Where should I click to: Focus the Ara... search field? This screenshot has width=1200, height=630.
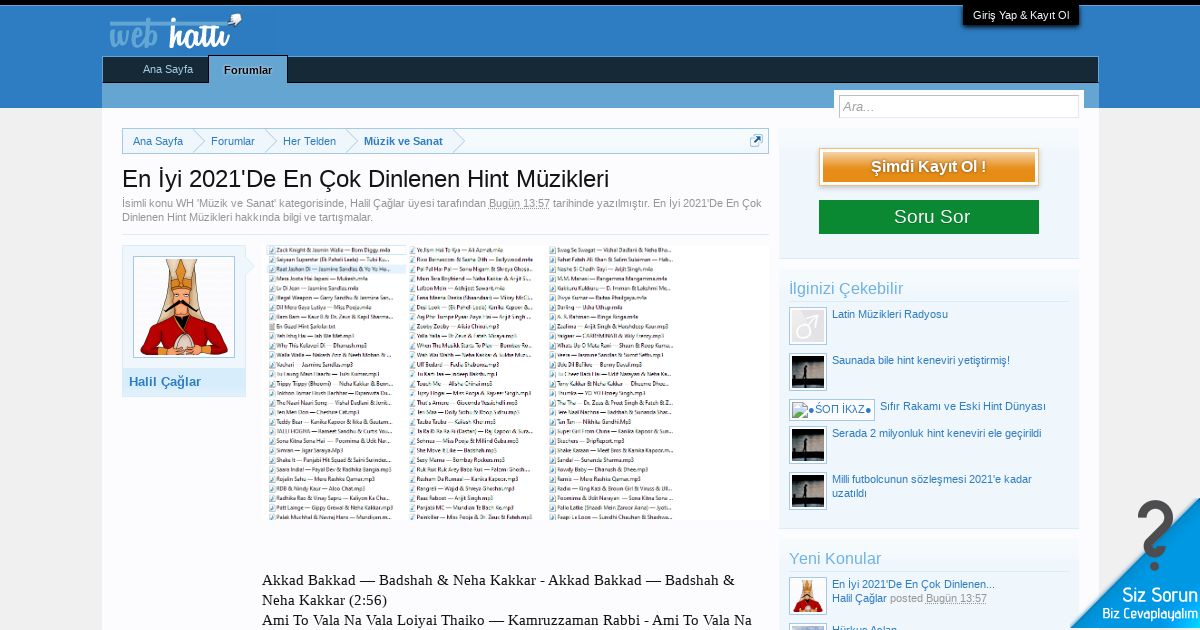[958, 106]
